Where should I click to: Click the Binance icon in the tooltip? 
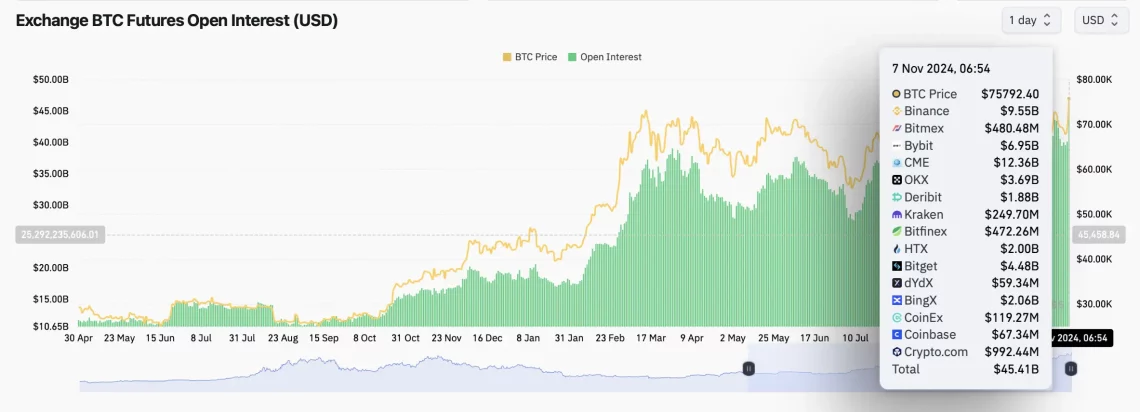point(896,111)
